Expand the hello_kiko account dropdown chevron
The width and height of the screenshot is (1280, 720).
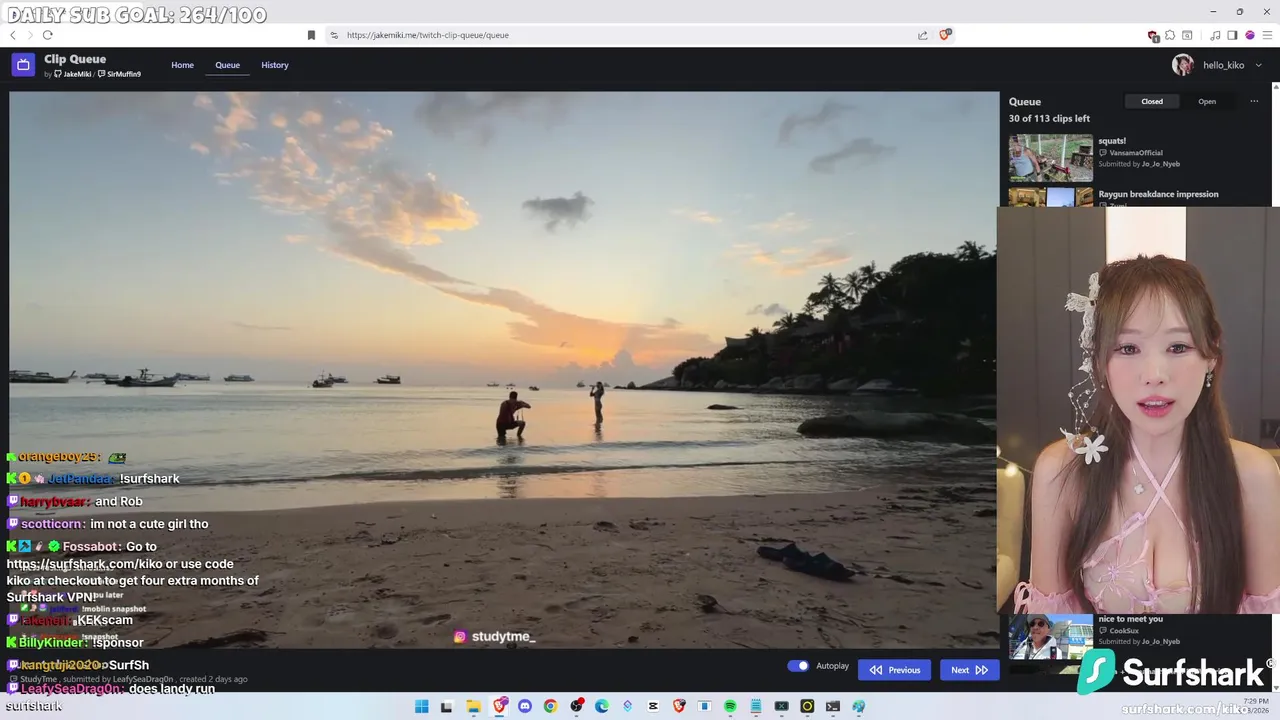(x=1258, y=65)
